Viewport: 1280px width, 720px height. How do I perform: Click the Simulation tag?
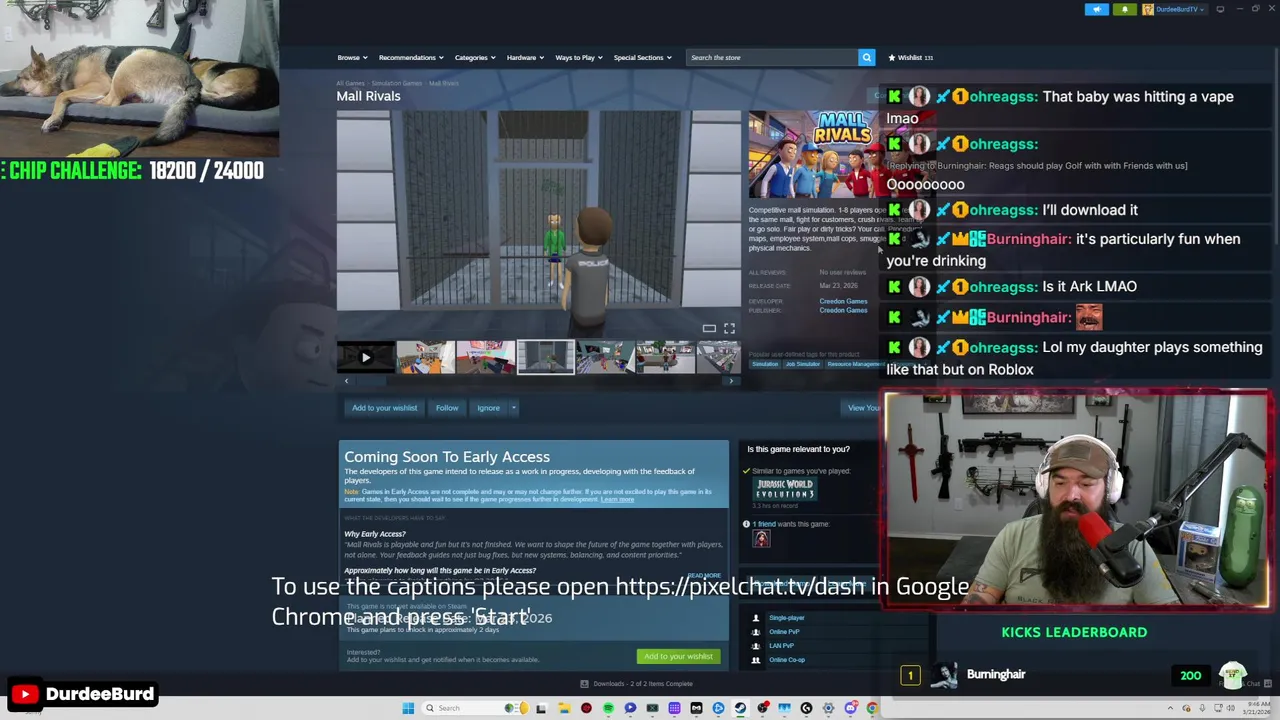click(x=765, y=364)
